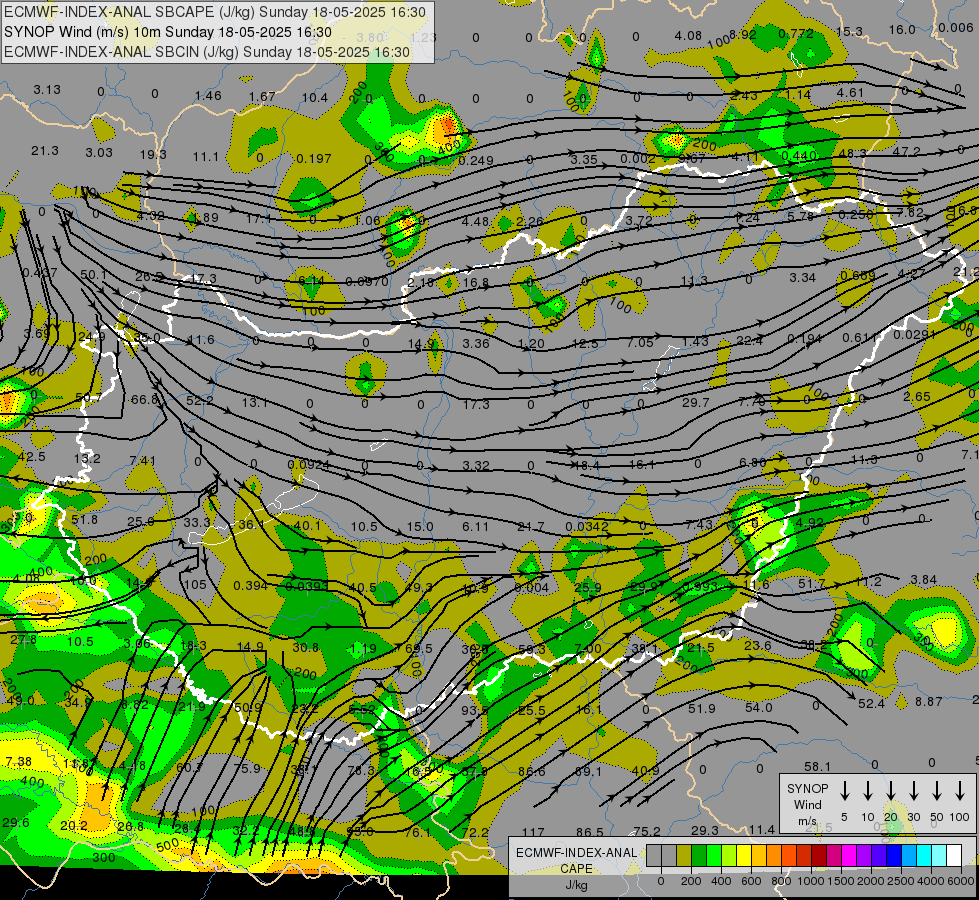Select the white swatch at the 6000 end
This screenshot has height=900, width=979.
click(953, 856)
